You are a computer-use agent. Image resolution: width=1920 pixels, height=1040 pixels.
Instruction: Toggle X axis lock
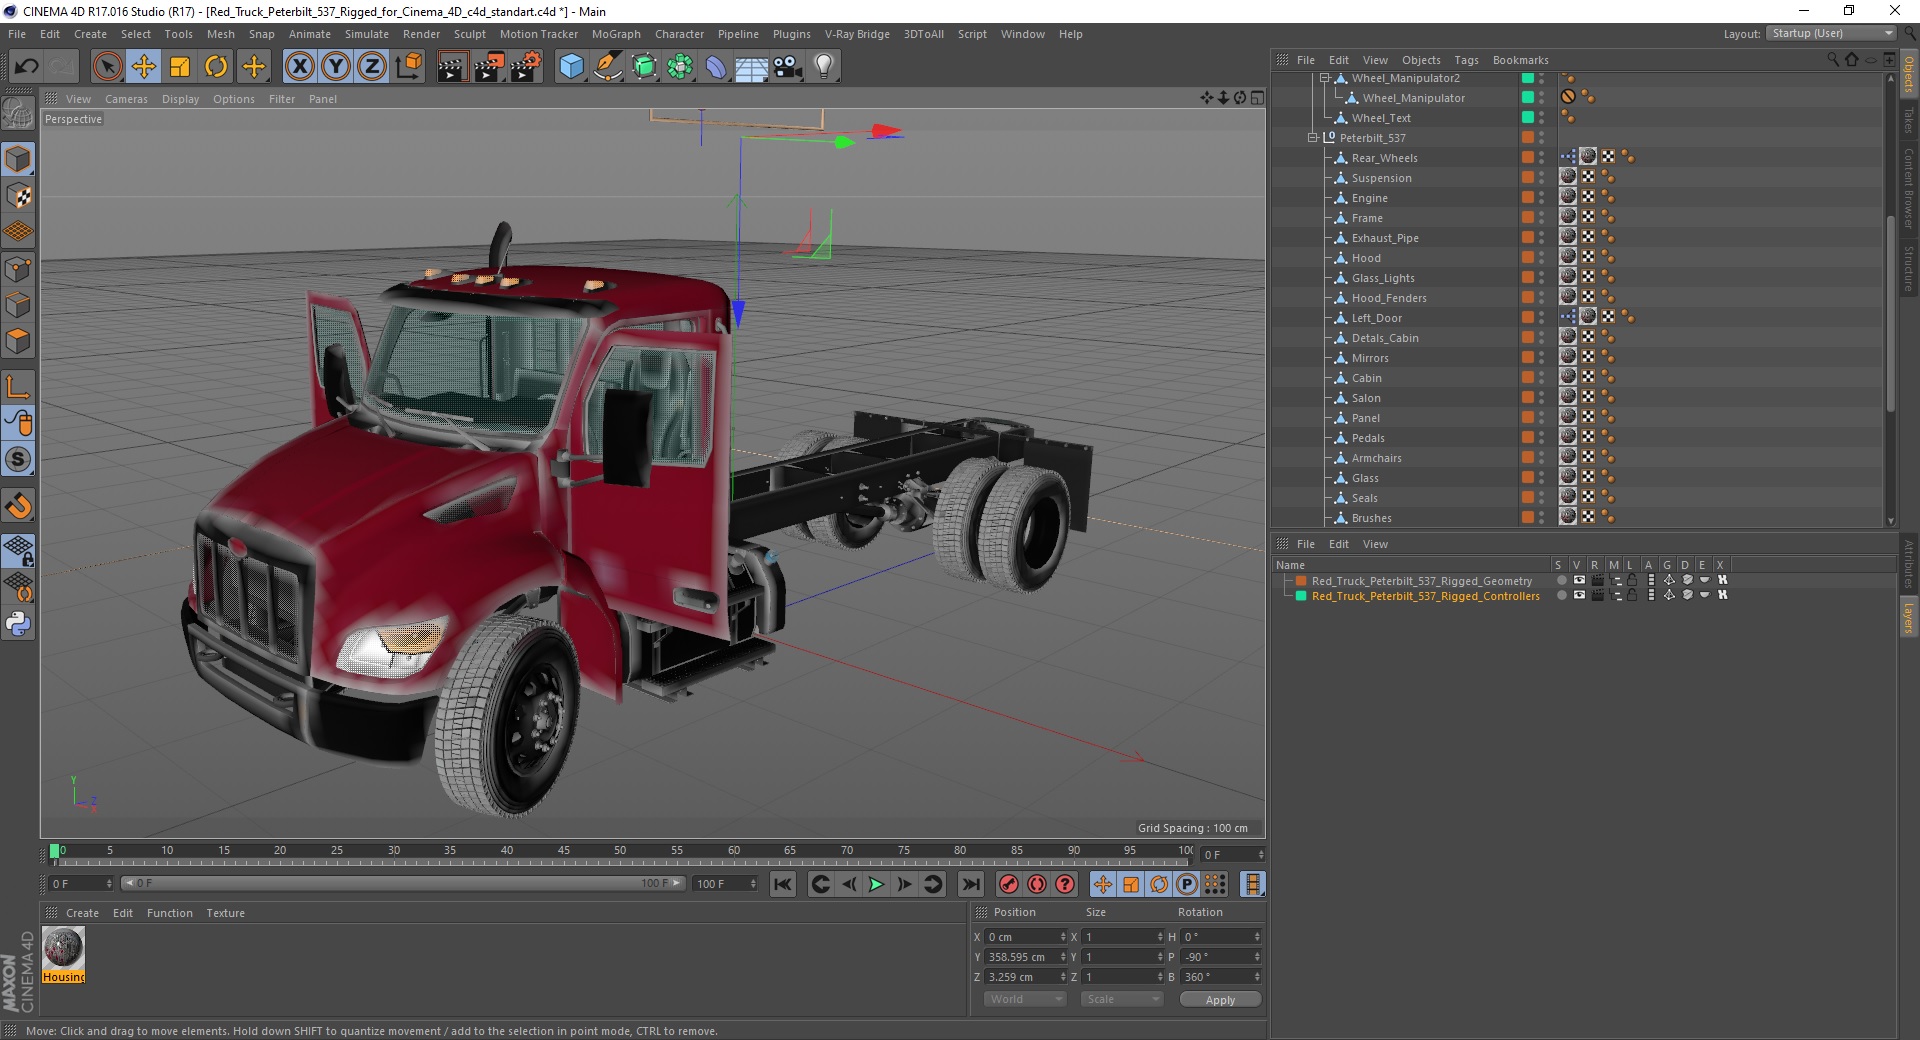pos(299,67)
